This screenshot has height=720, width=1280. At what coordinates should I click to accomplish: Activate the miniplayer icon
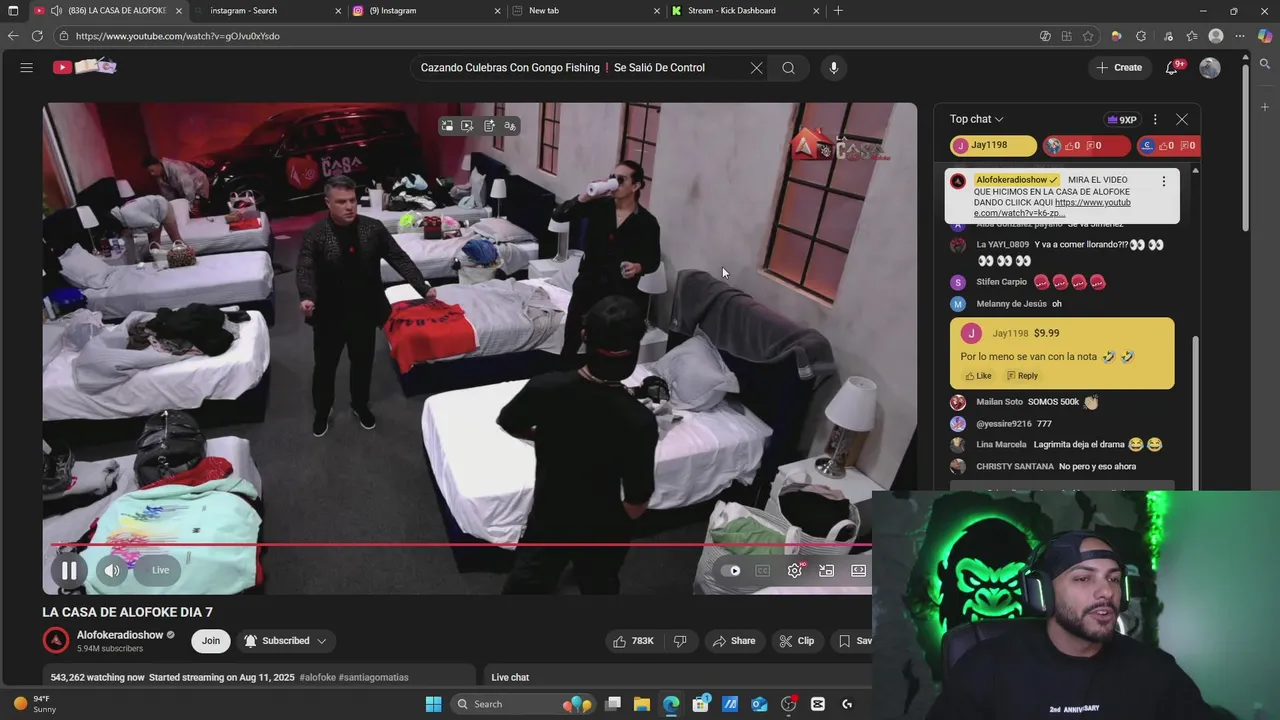click(826, 571)
